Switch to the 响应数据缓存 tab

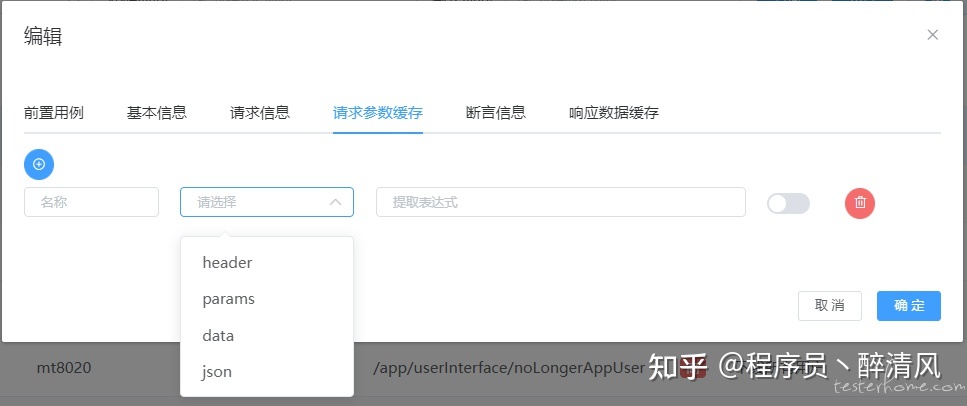point(614,113)
